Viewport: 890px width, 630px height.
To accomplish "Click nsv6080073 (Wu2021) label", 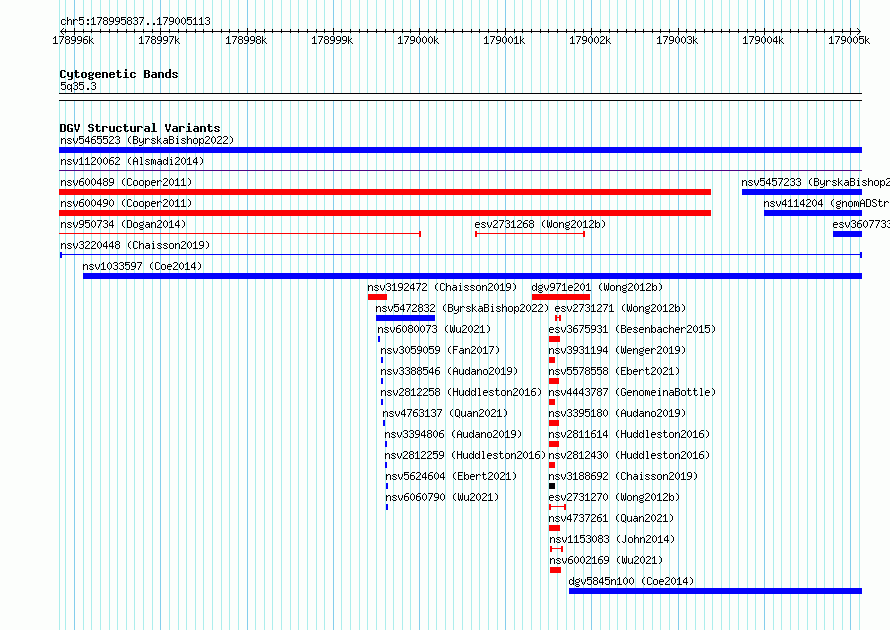I will (x=434, y=329).
